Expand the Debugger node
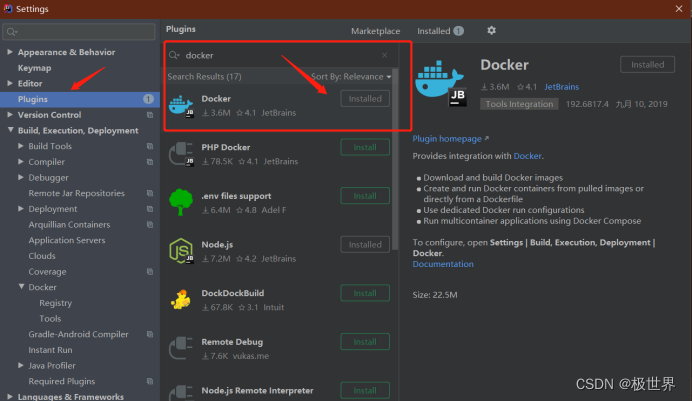The height and width of the screenshot is (401, 692). pos(21,177)
